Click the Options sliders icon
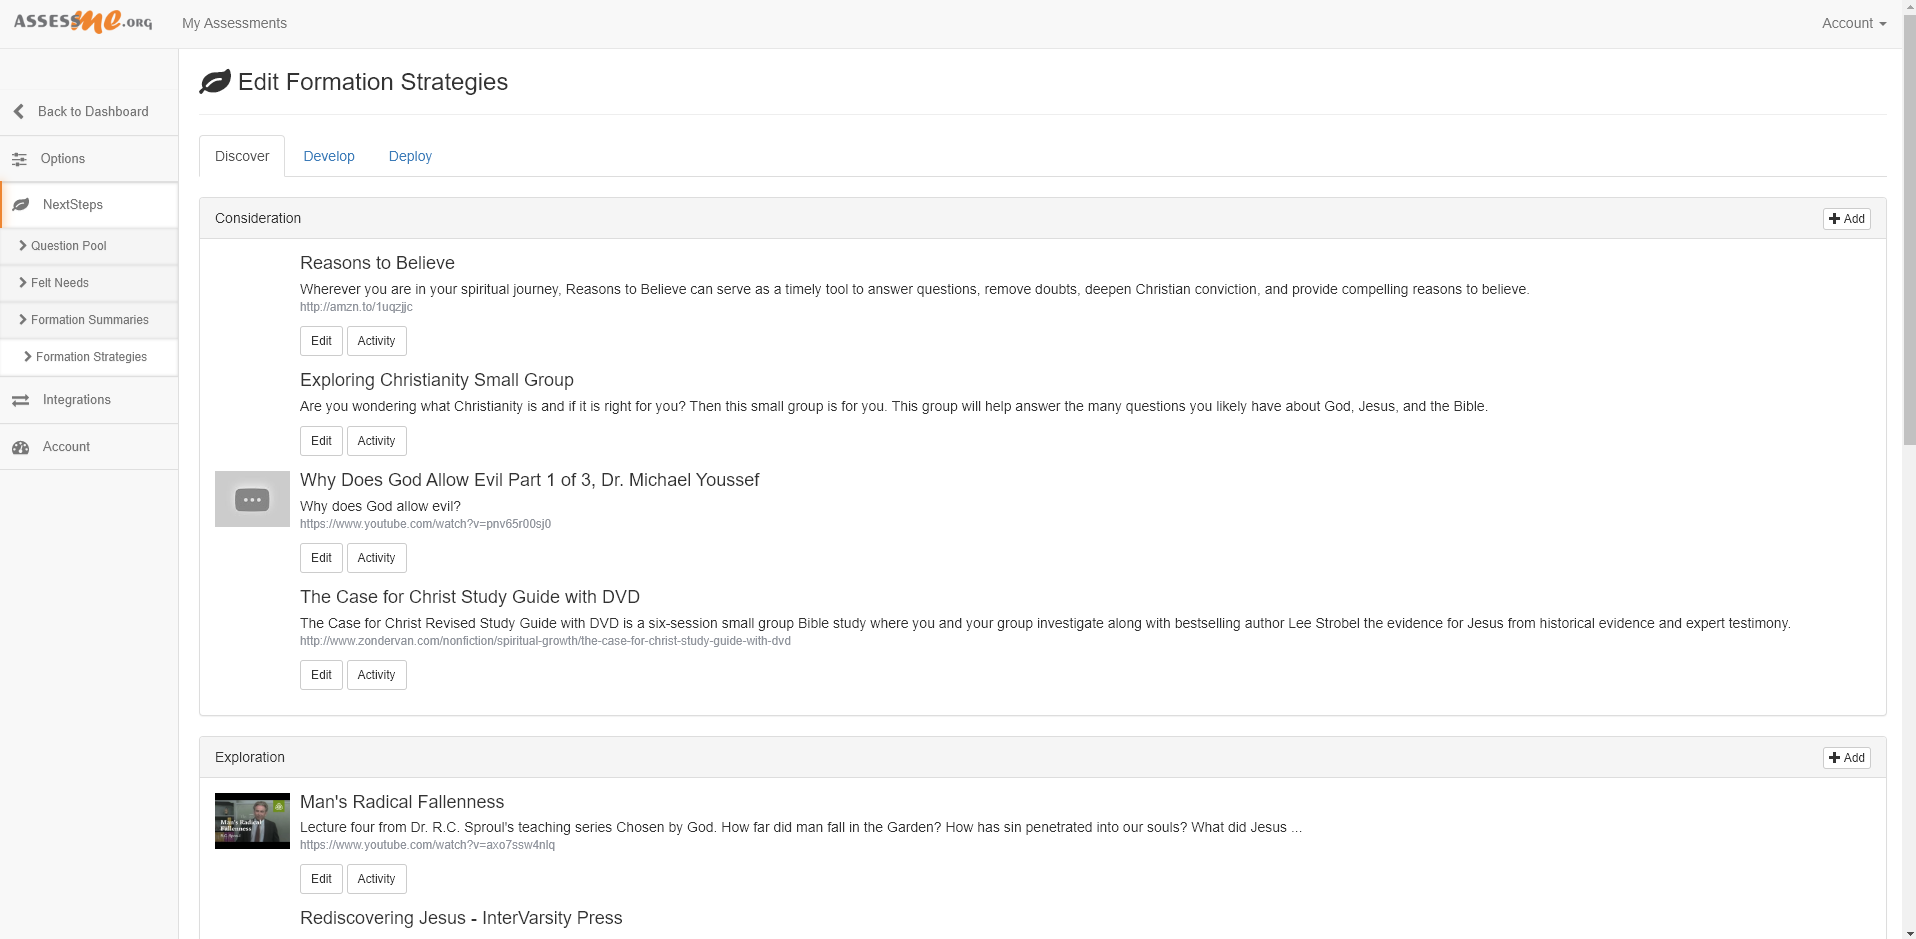The image size is (1916, 939). [20, 159]
